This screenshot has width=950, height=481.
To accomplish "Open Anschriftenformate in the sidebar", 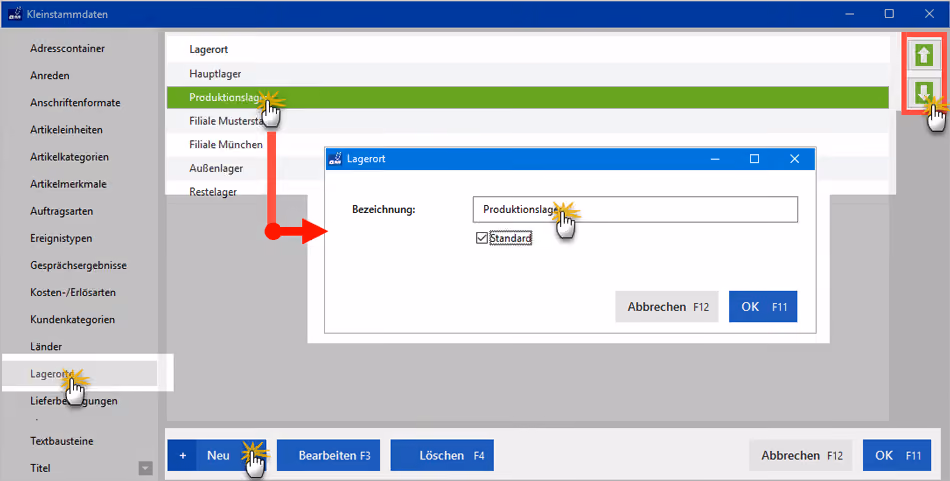I will click(x=75, y=103).
